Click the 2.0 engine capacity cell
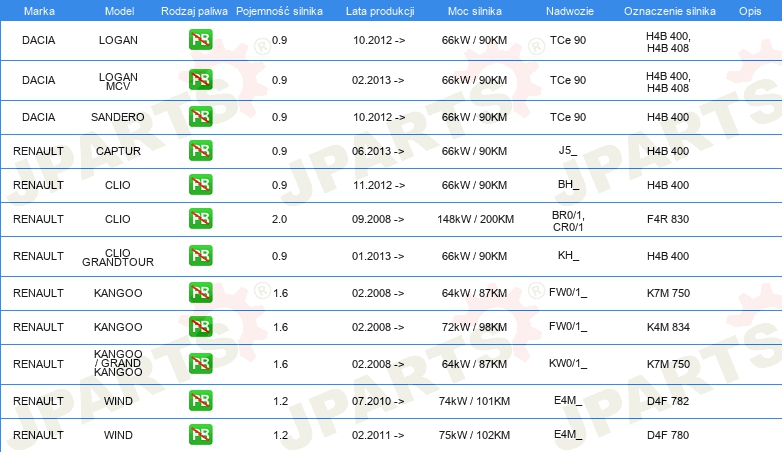The width and height of the screenshot is (782, 452). click(x=279, y=219)
